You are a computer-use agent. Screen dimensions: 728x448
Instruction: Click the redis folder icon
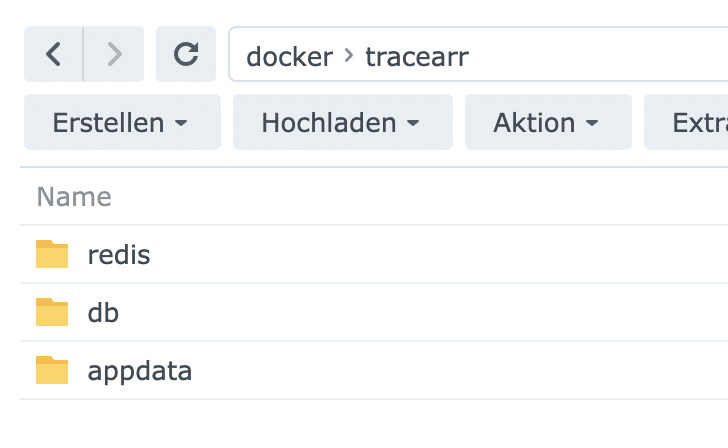click(52, 255)
